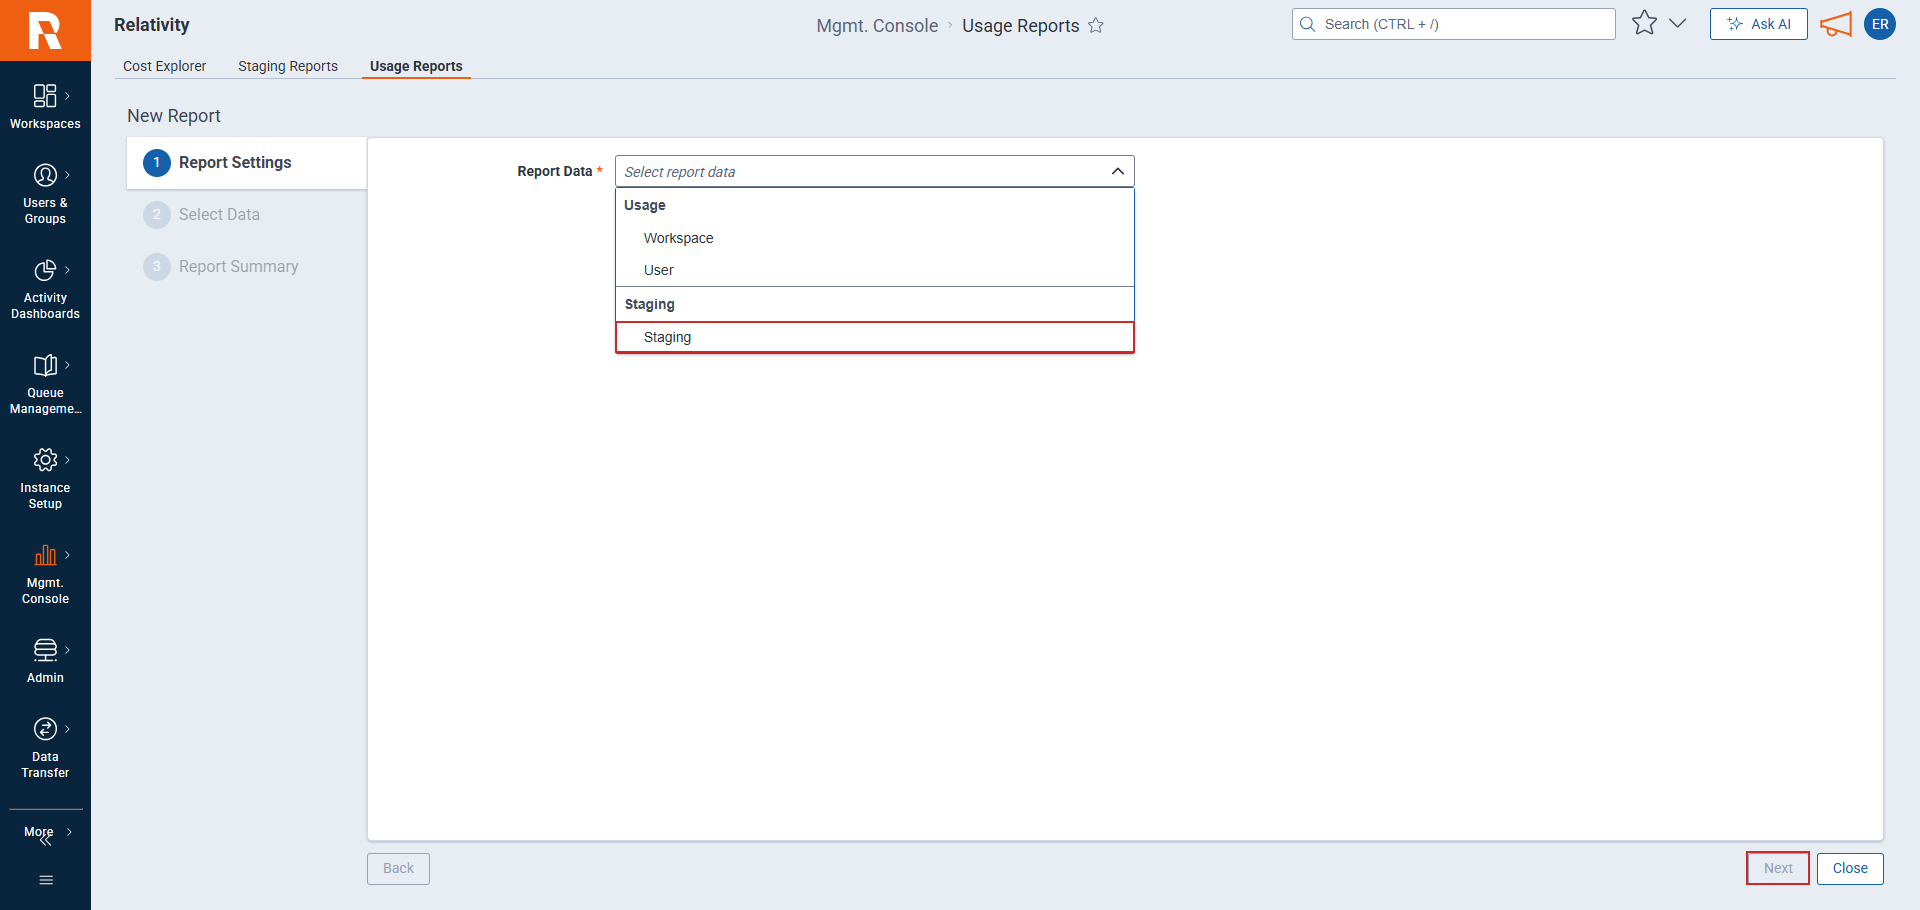Image resolution: width=1920 pixels, height=910 pixels.
Task: Expand the More sidebar item
Action: pos(46,832)
